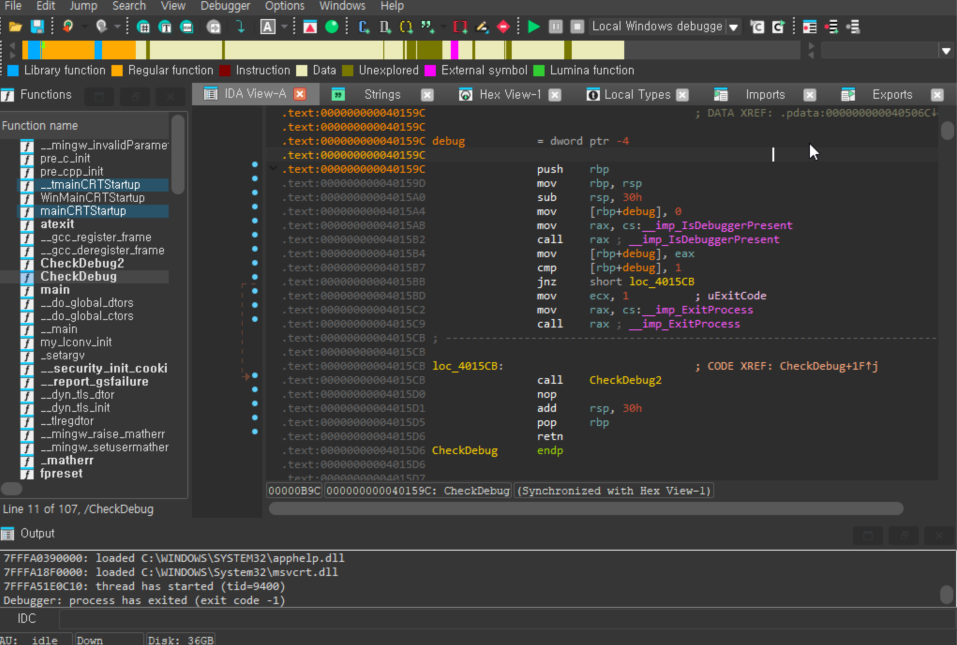Screen dimensions: 957x645
Task: Open the first teal view-window toolbar icon
Action: (x=143, y=27)
